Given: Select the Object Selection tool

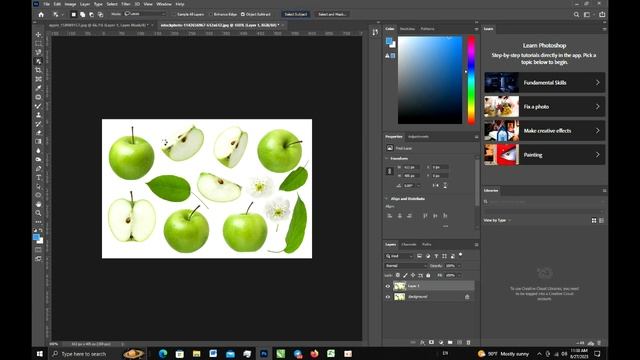Looking at the screenshot, I should click(x=38, y=61).
